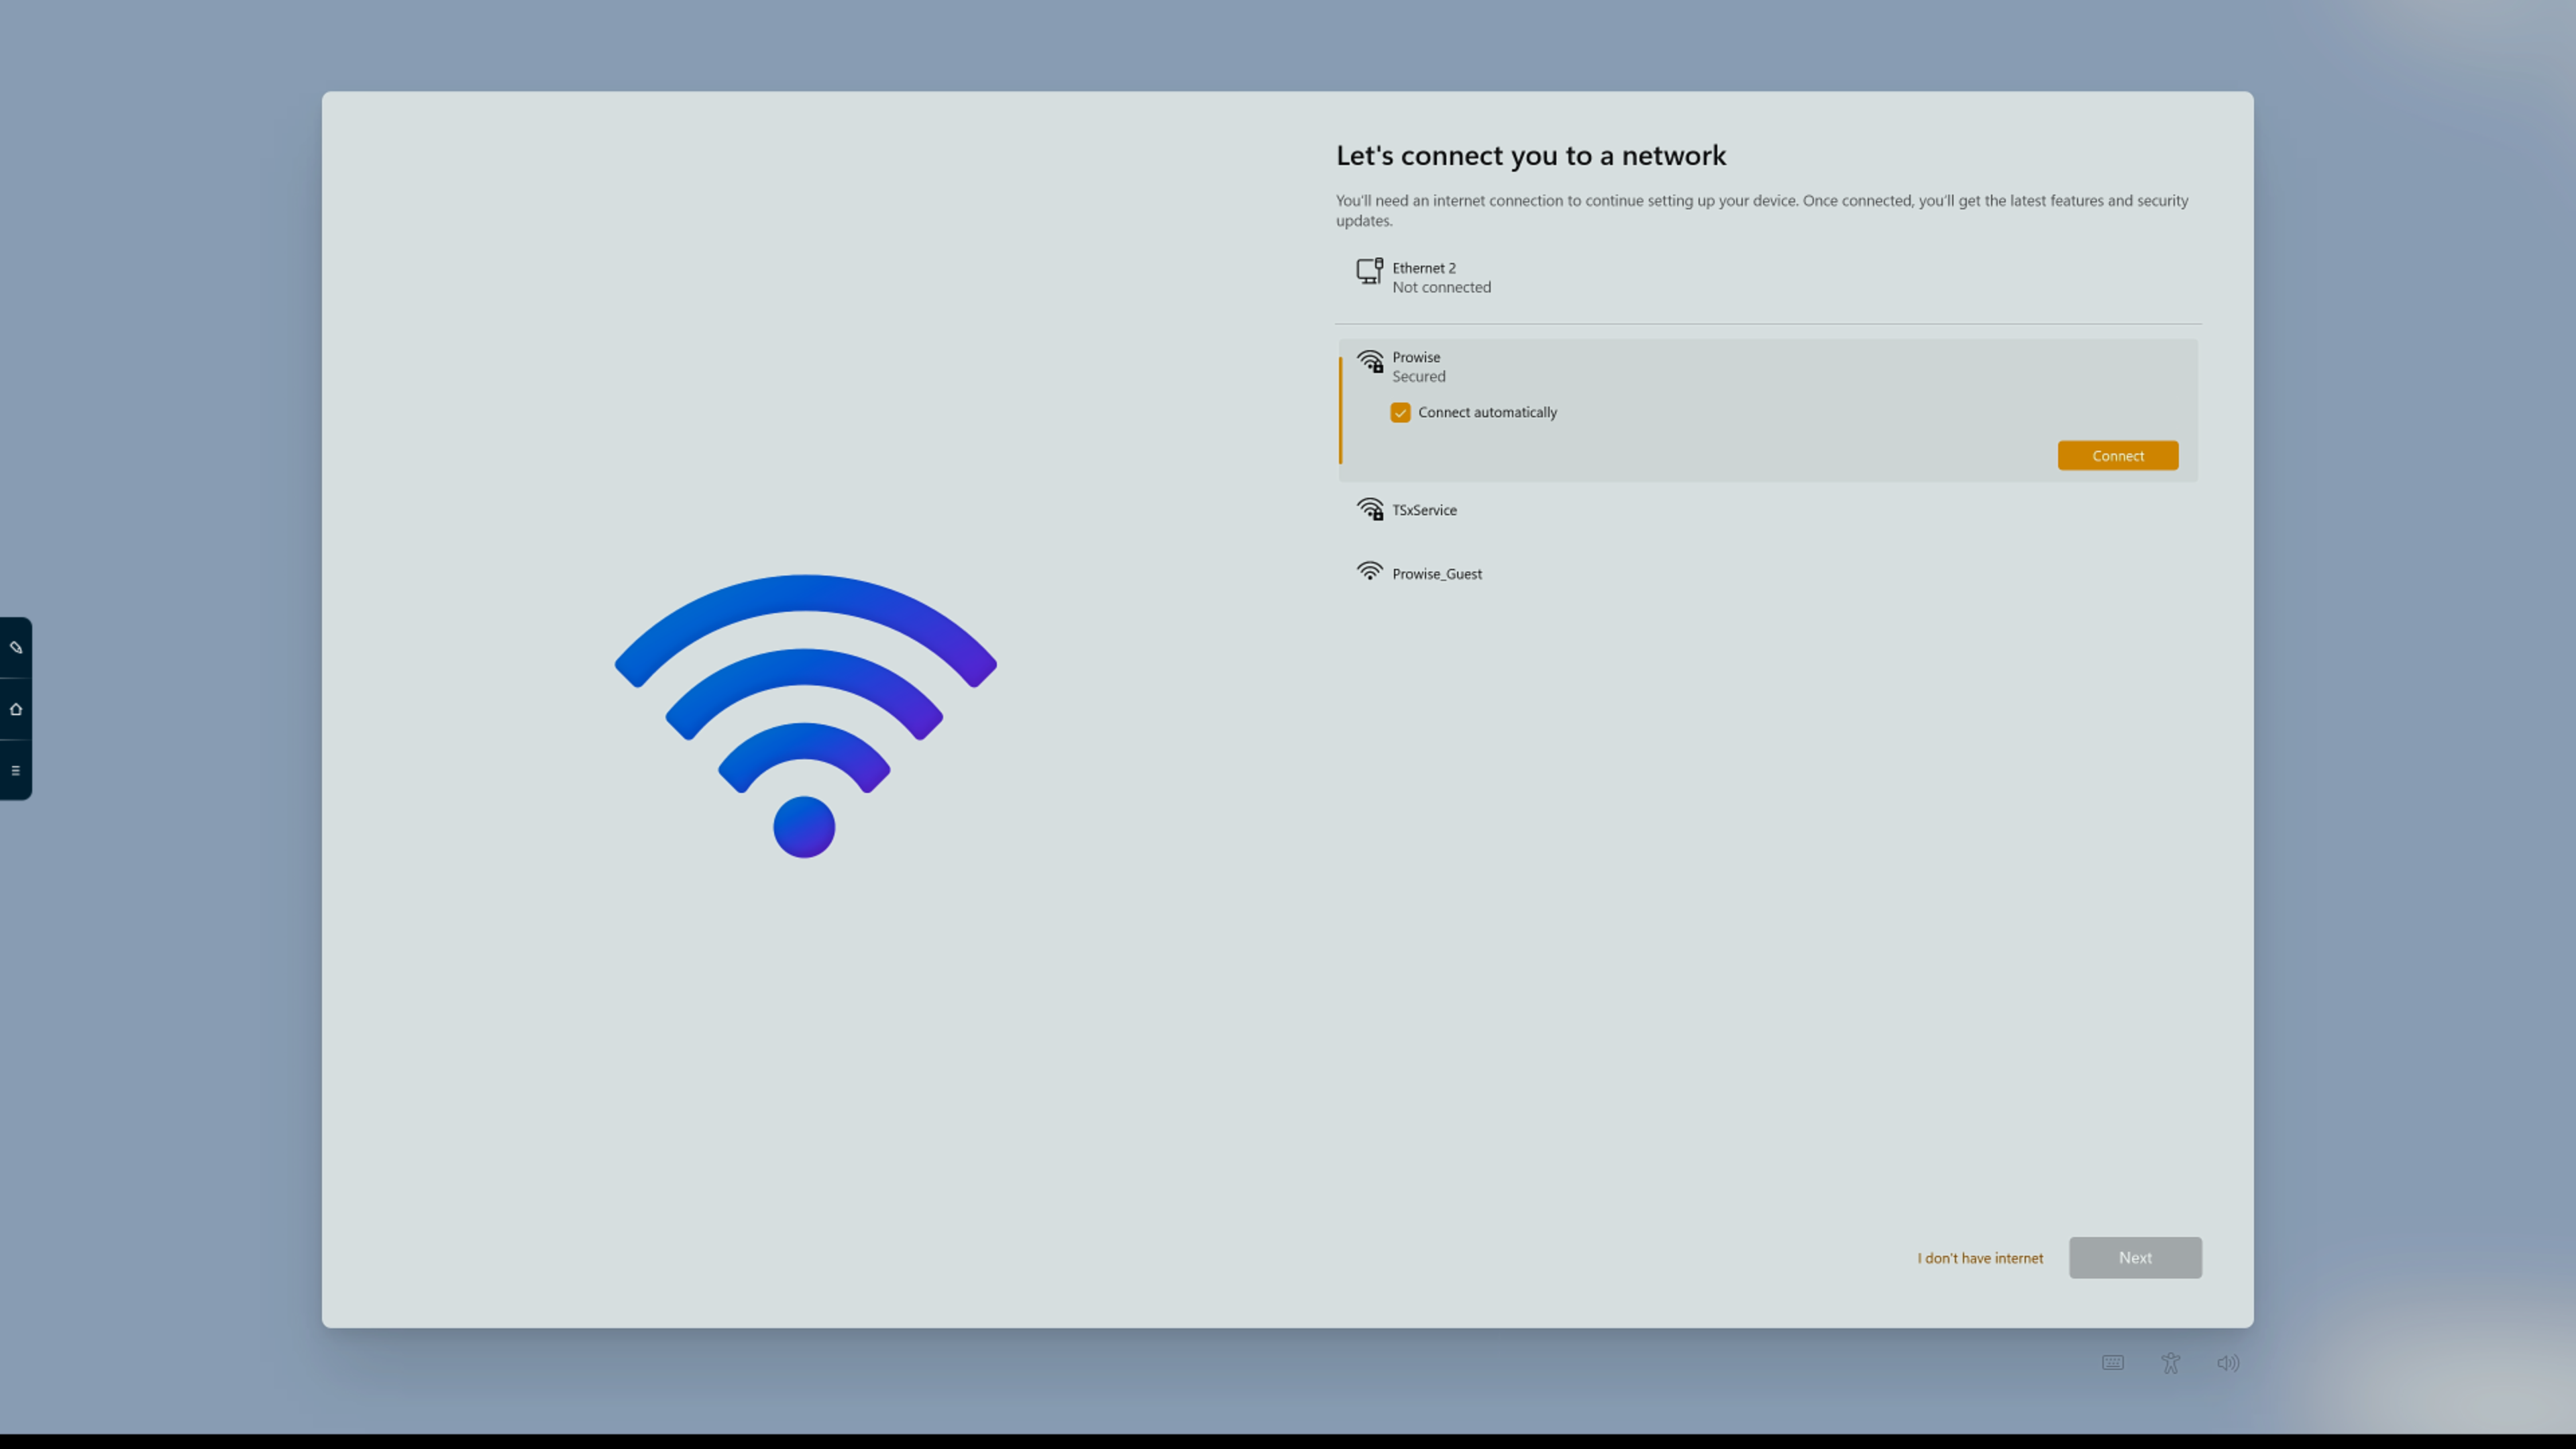This screenshot has width=2576, height=1449.
Task: Open the on-screen keyboard icon
Action: coord(2112,1363)
